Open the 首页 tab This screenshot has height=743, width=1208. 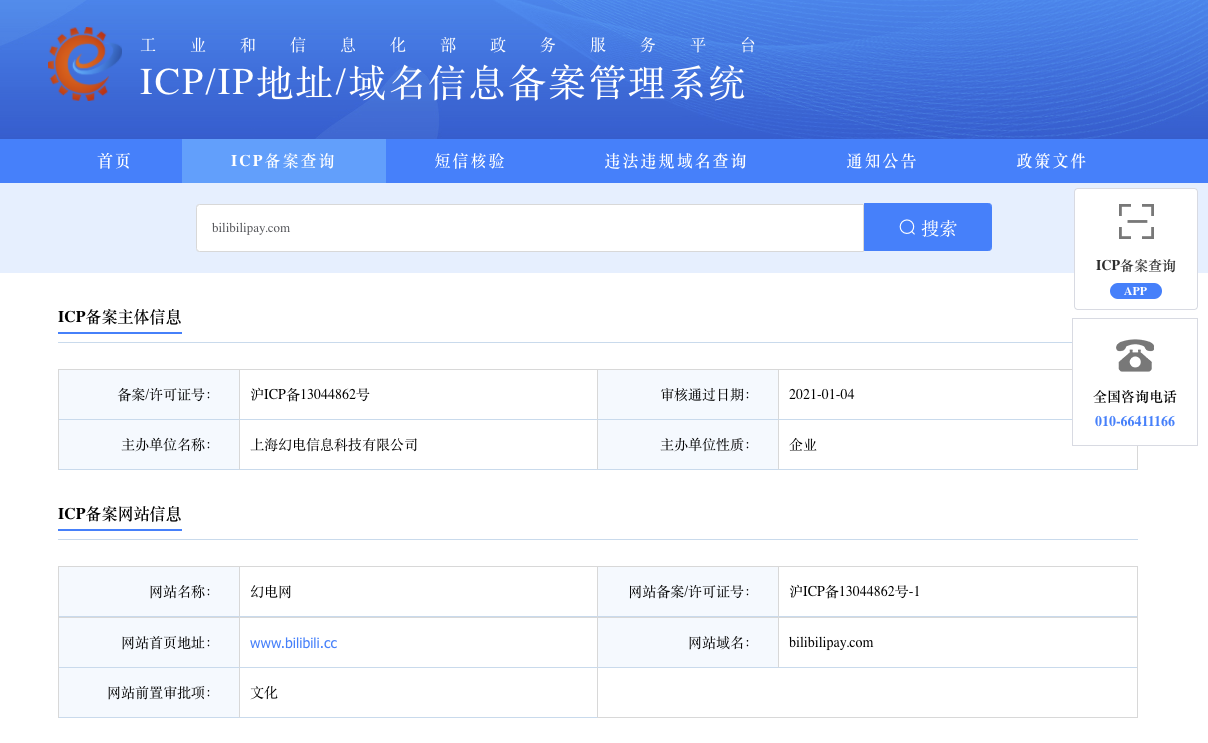pos(115,161)
